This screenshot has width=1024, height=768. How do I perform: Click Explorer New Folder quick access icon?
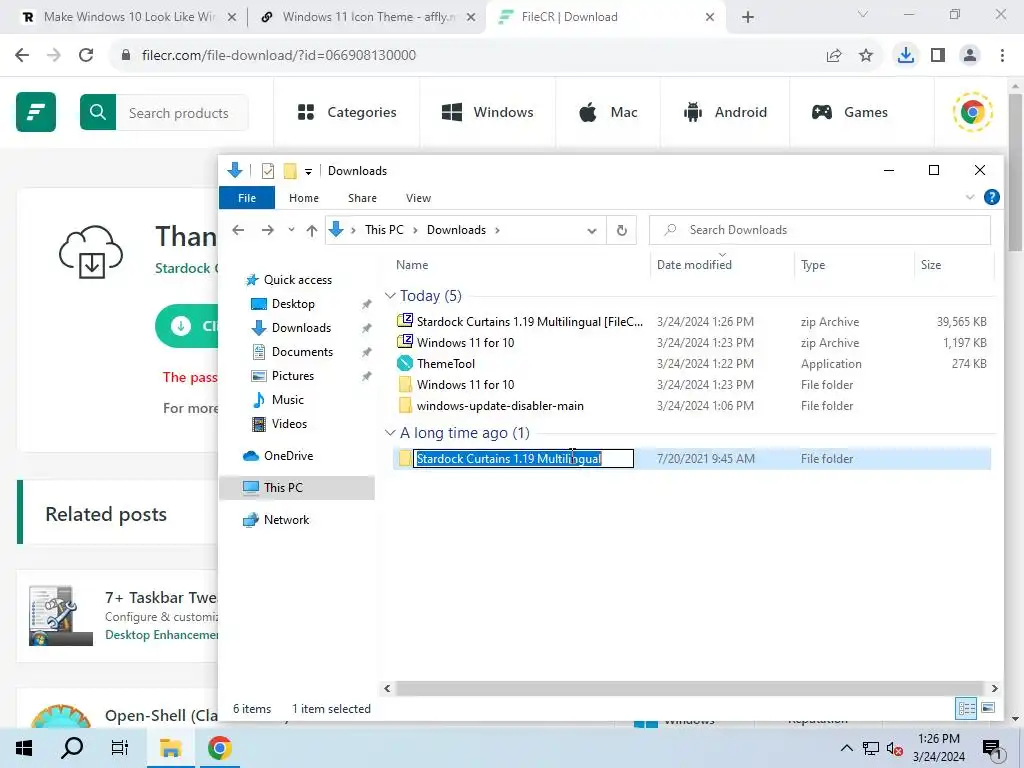tap(290, 171)
